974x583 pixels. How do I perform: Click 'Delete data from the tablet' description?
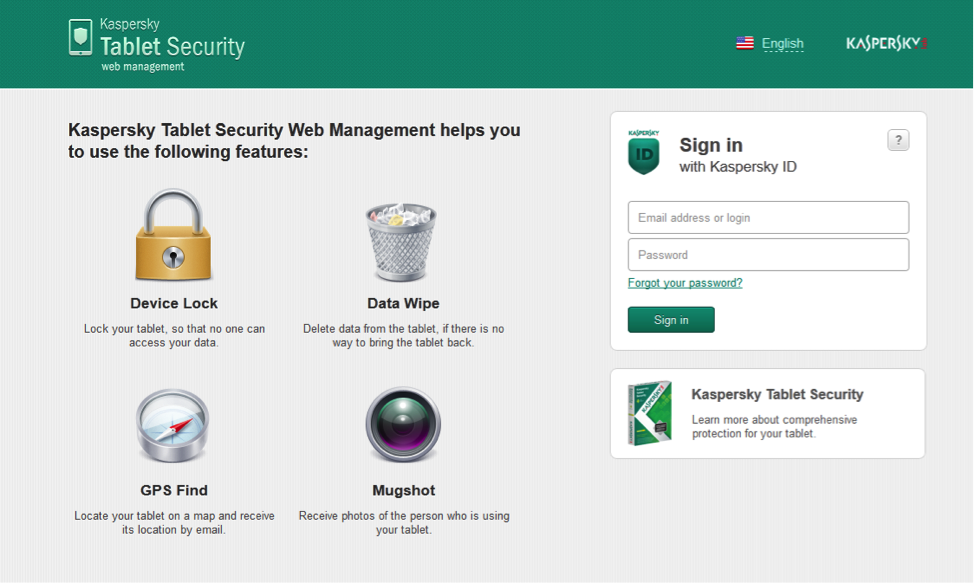point(404,336)
